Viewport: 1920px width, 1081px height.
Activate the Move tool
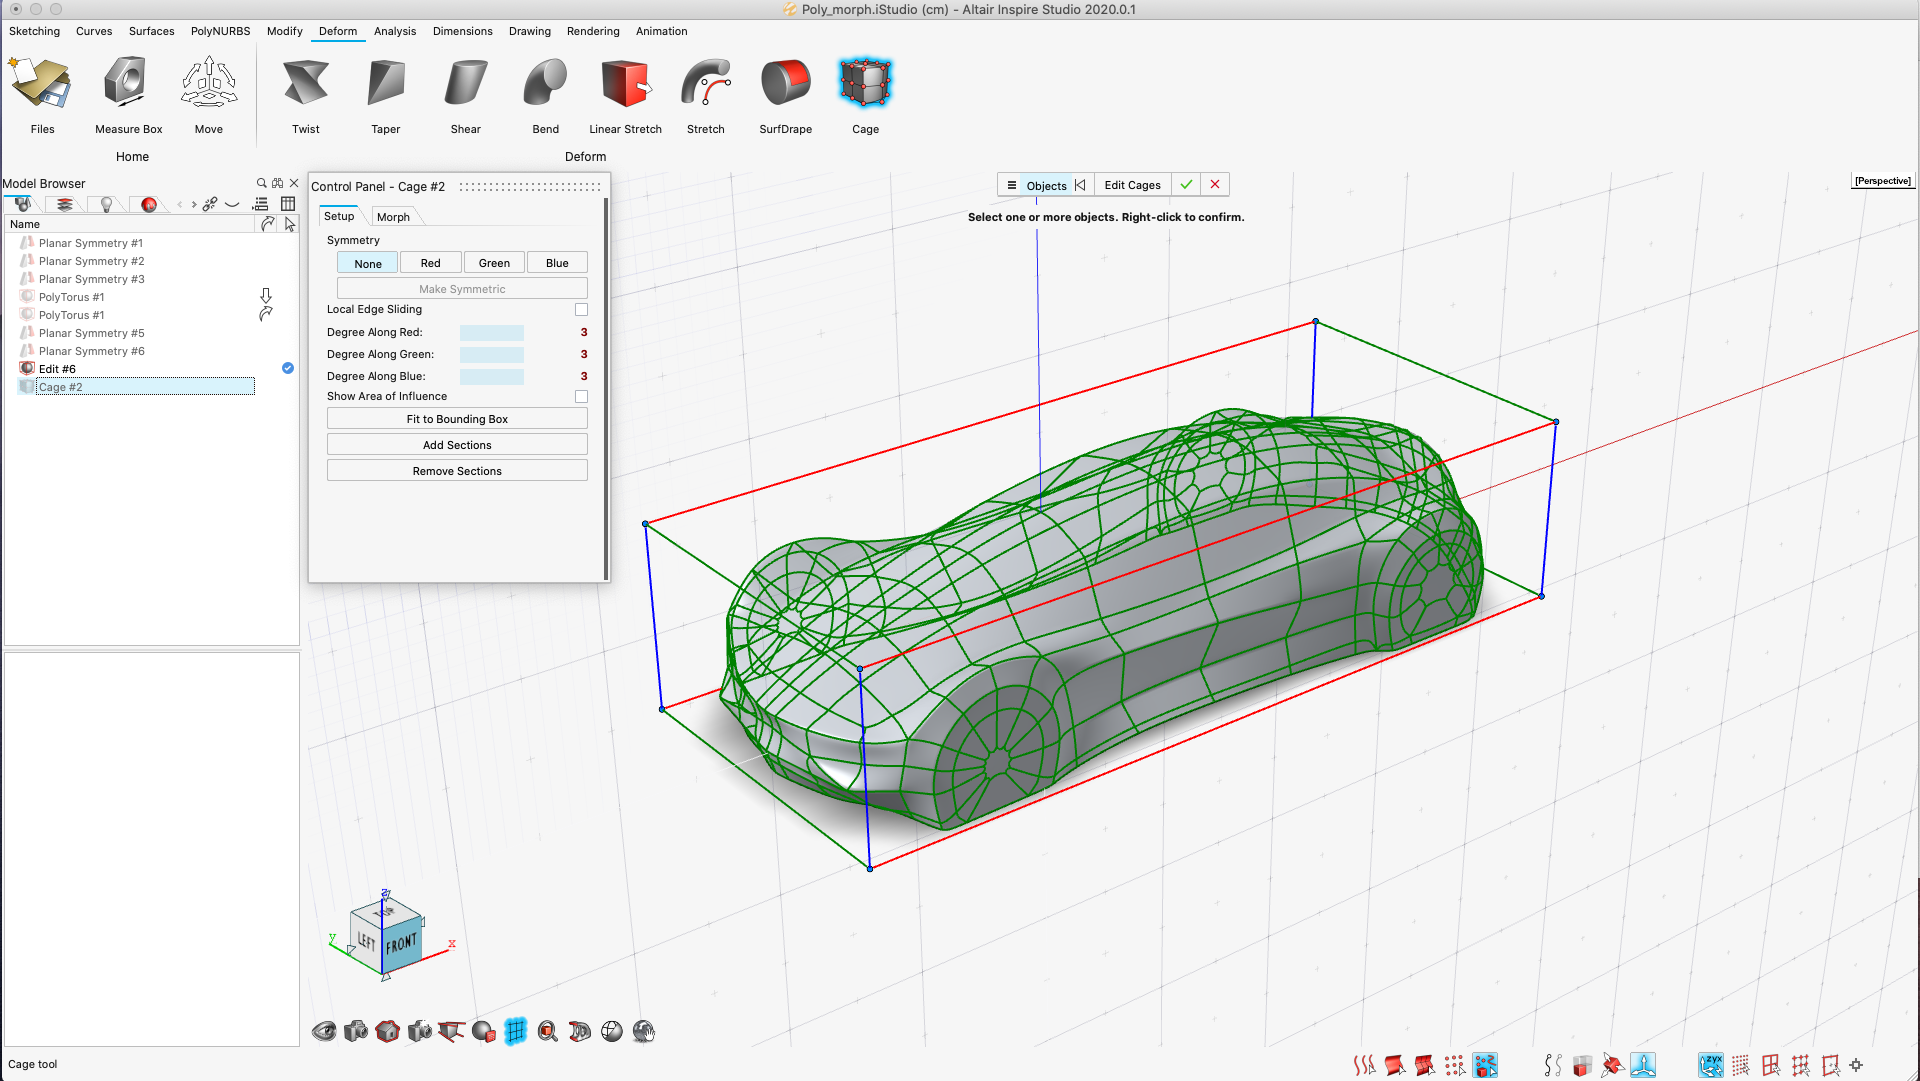coord(209,96)
